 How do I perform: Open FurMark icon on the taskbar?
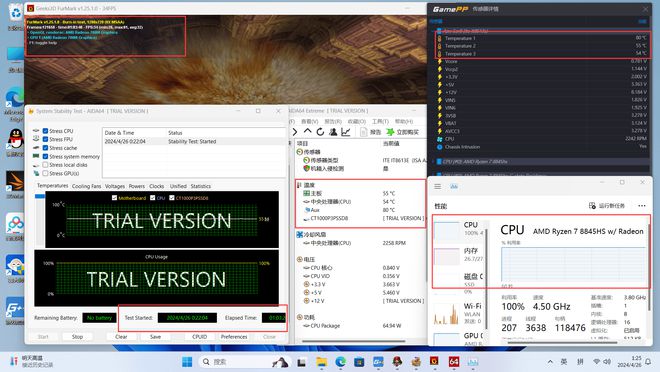(434, 361)
